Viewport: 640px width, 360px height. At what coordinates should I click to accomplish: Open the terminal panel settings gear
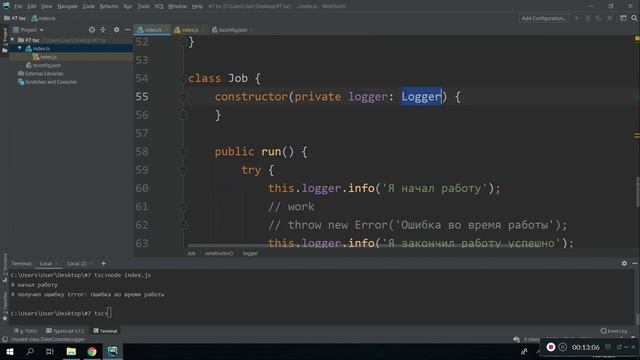(624, 263)
